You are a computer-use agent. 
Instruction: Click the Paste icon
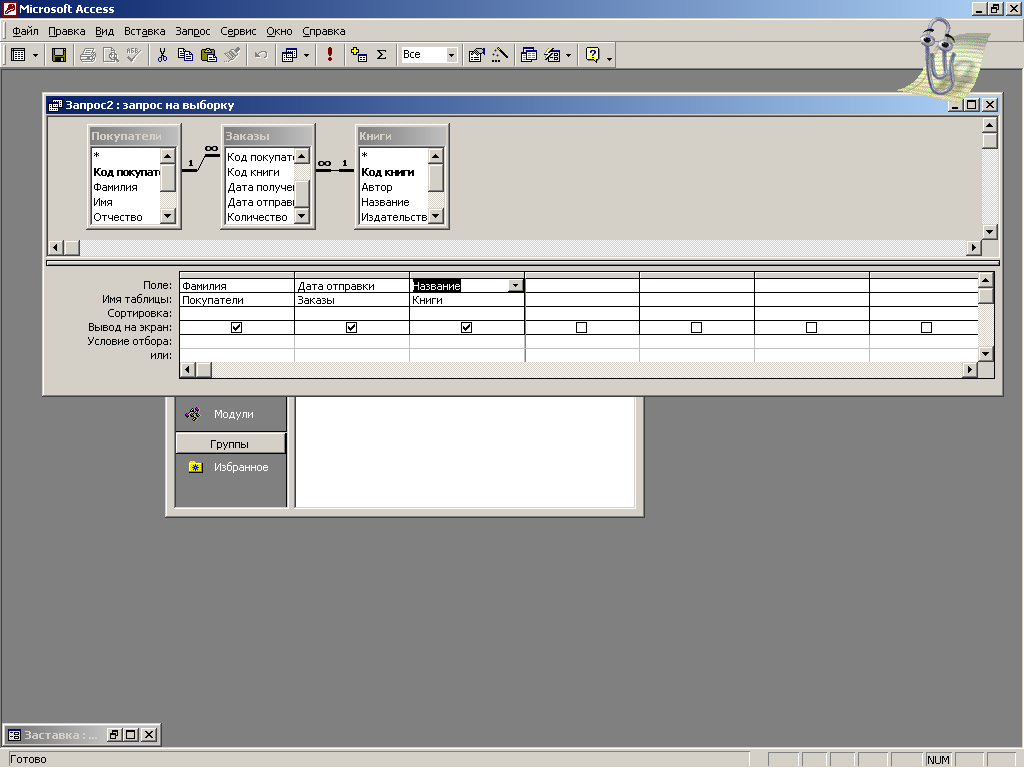pyautogui.click(x=208, y=56)
